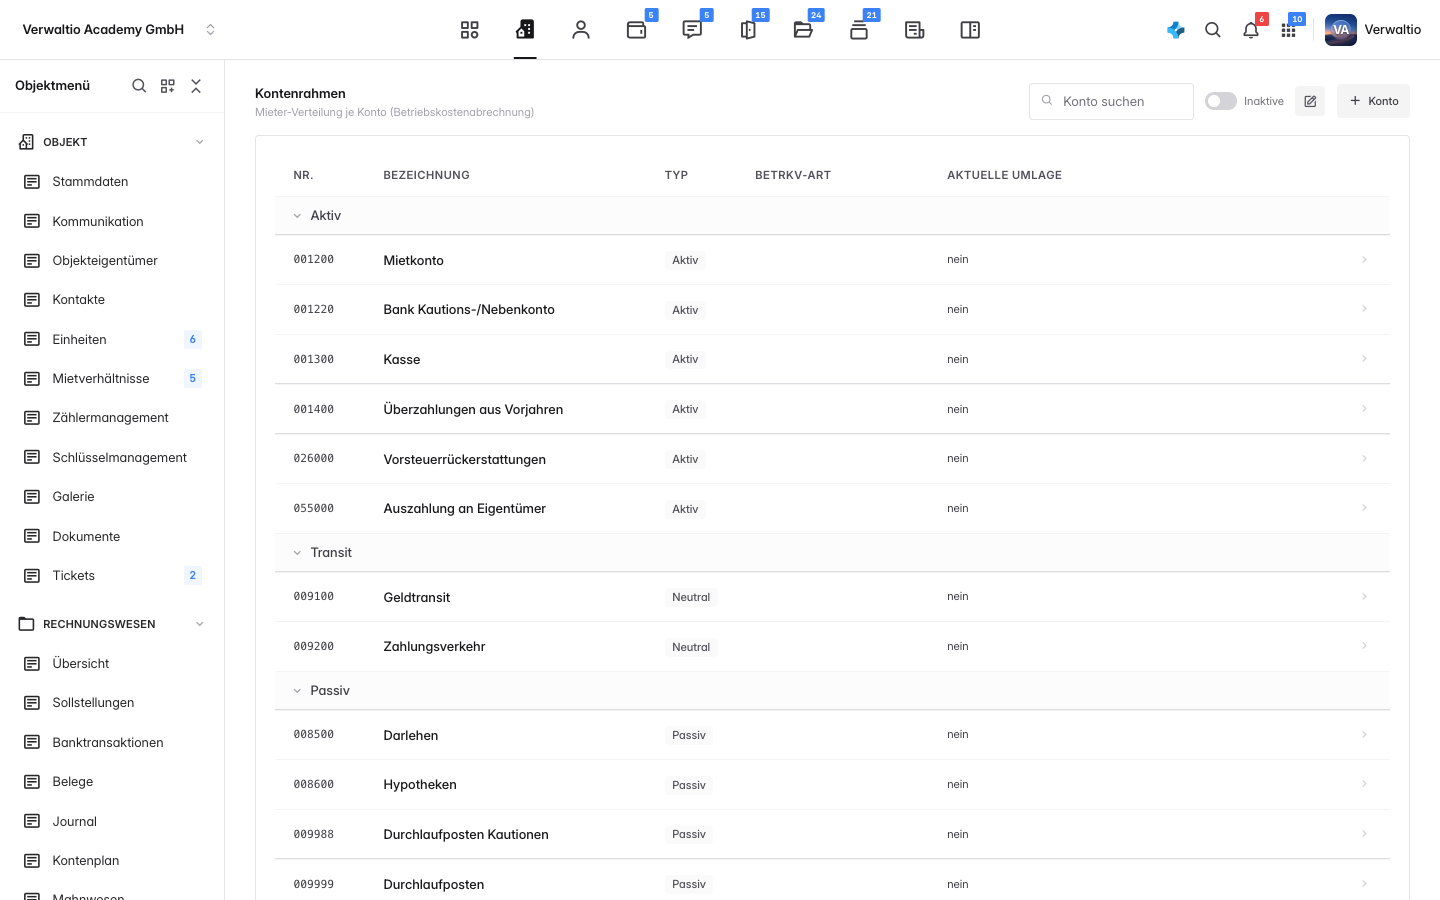Click the edit pencil button beside Inaktive
The height and width of the screenshot is (900, 1440).
click(x=1310, y=101)
